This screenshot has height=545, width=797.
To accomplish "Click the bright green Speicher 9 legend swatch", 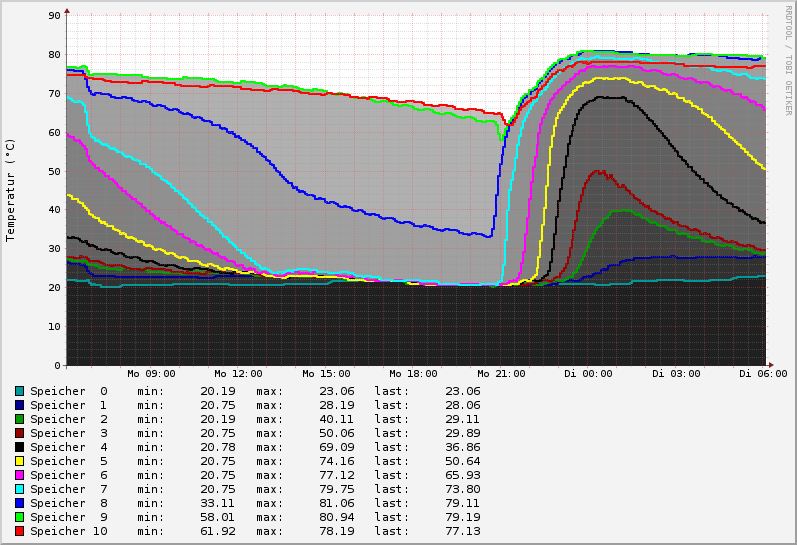I will 19,517.
